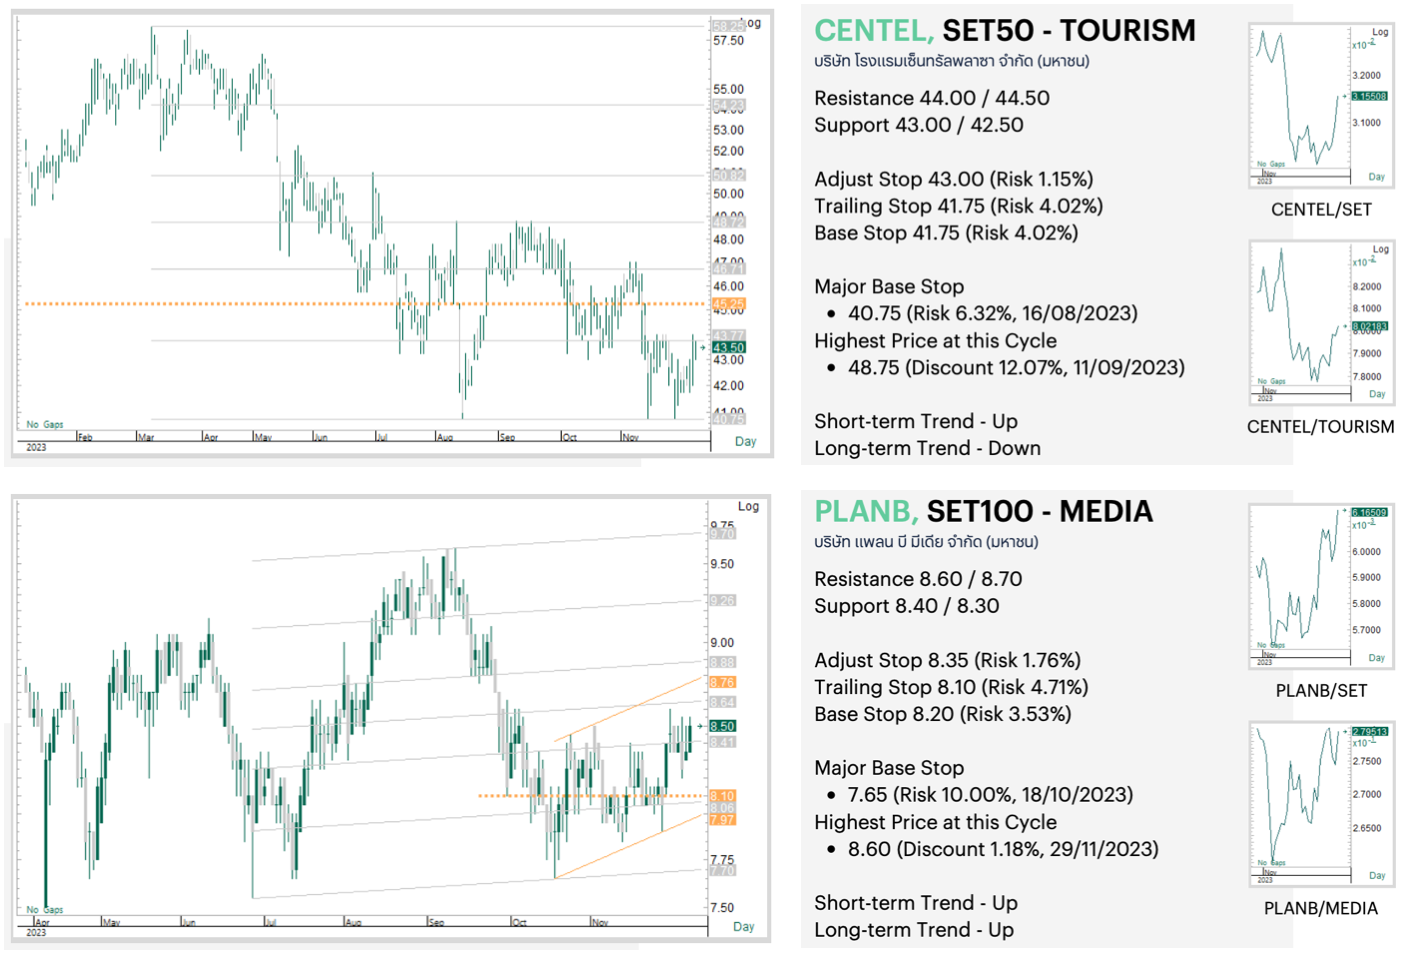The height and width of the screenshot is (962, 1412).
Task: Click 'Trailing Stop 41.75 (Risk 4.02%)'
Action: 958,206
